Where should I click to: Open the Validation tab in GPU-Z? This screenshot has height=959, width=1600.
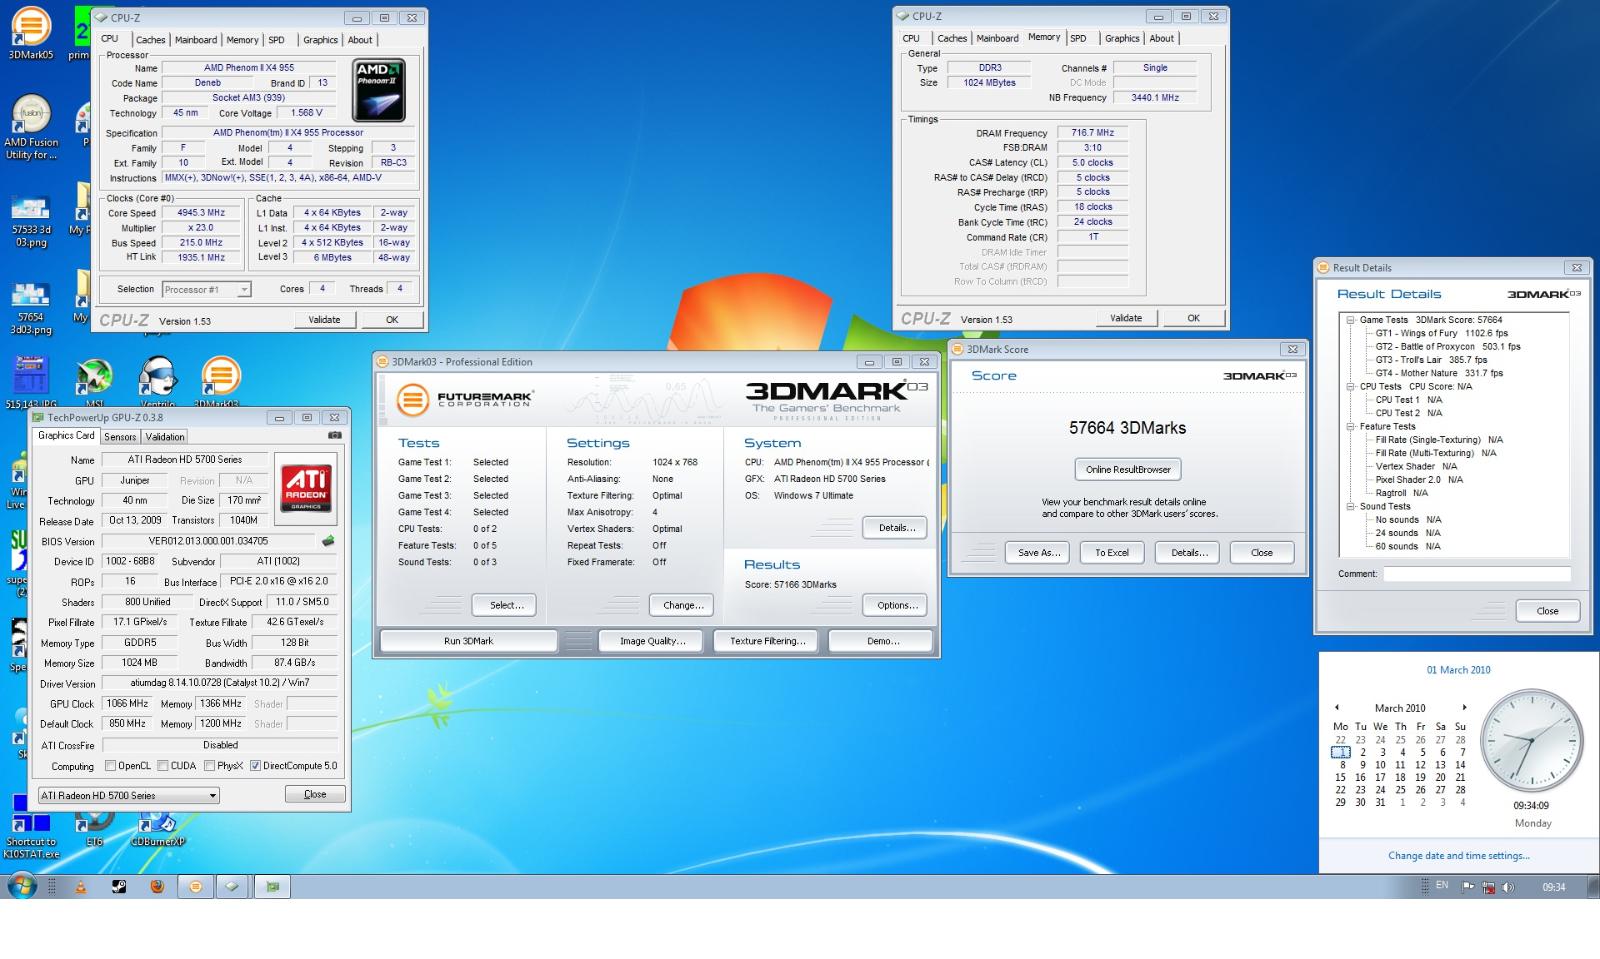click(165, 436)
